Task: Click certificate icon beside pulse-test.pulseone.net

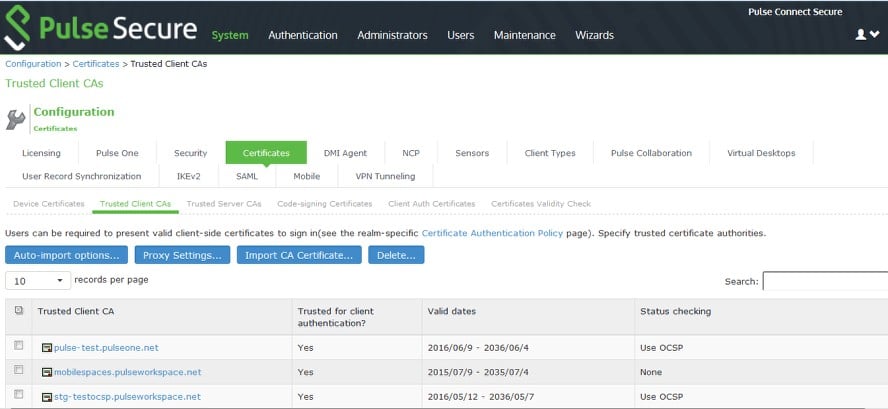Action: point(47,348)
